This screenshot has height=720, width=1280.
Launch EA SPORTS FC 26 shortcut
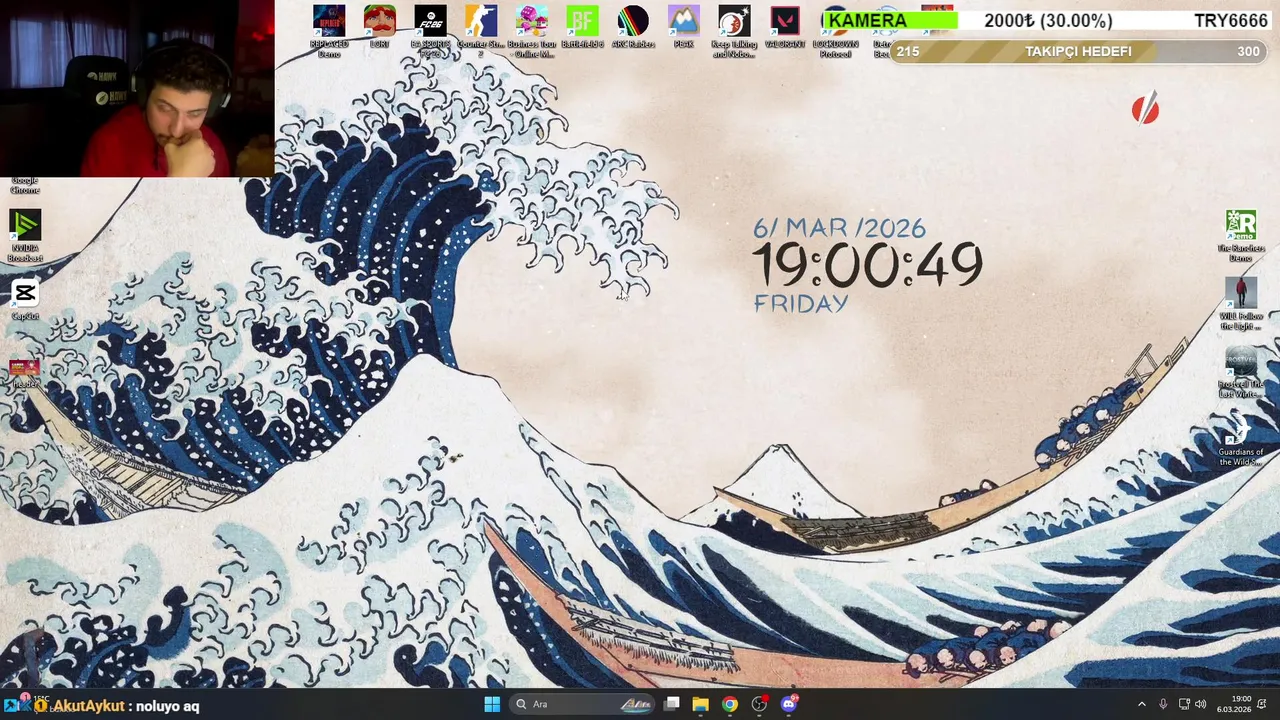coord(430,31)
